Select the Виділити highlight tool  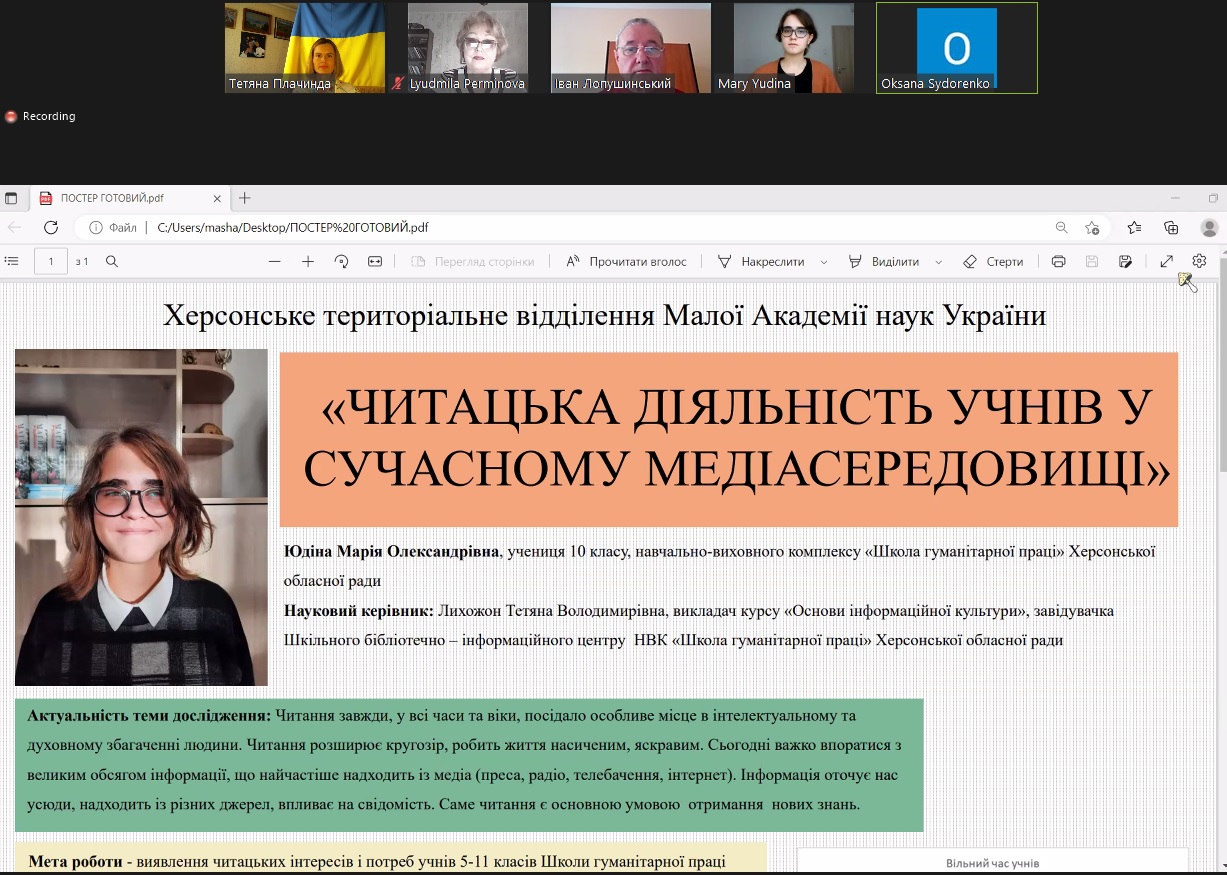coord(884,261)
